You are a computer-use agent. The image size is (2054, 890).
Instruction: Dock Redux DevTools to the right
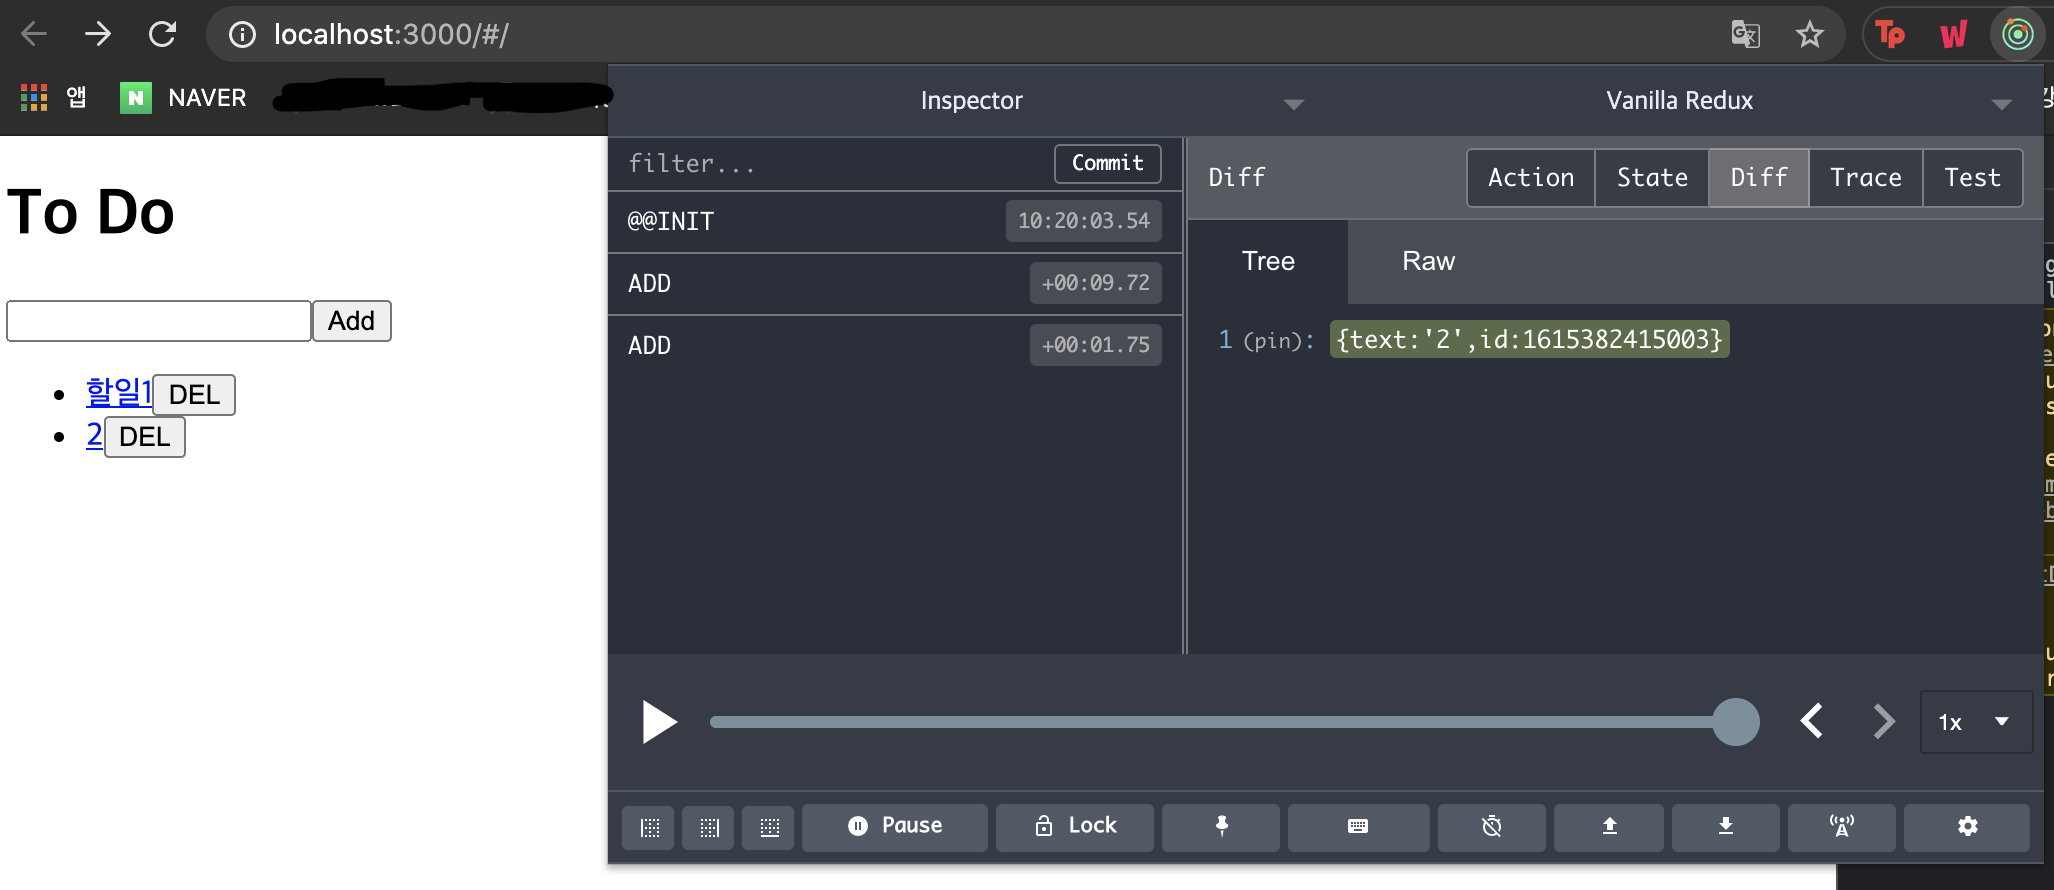point(709,827)
